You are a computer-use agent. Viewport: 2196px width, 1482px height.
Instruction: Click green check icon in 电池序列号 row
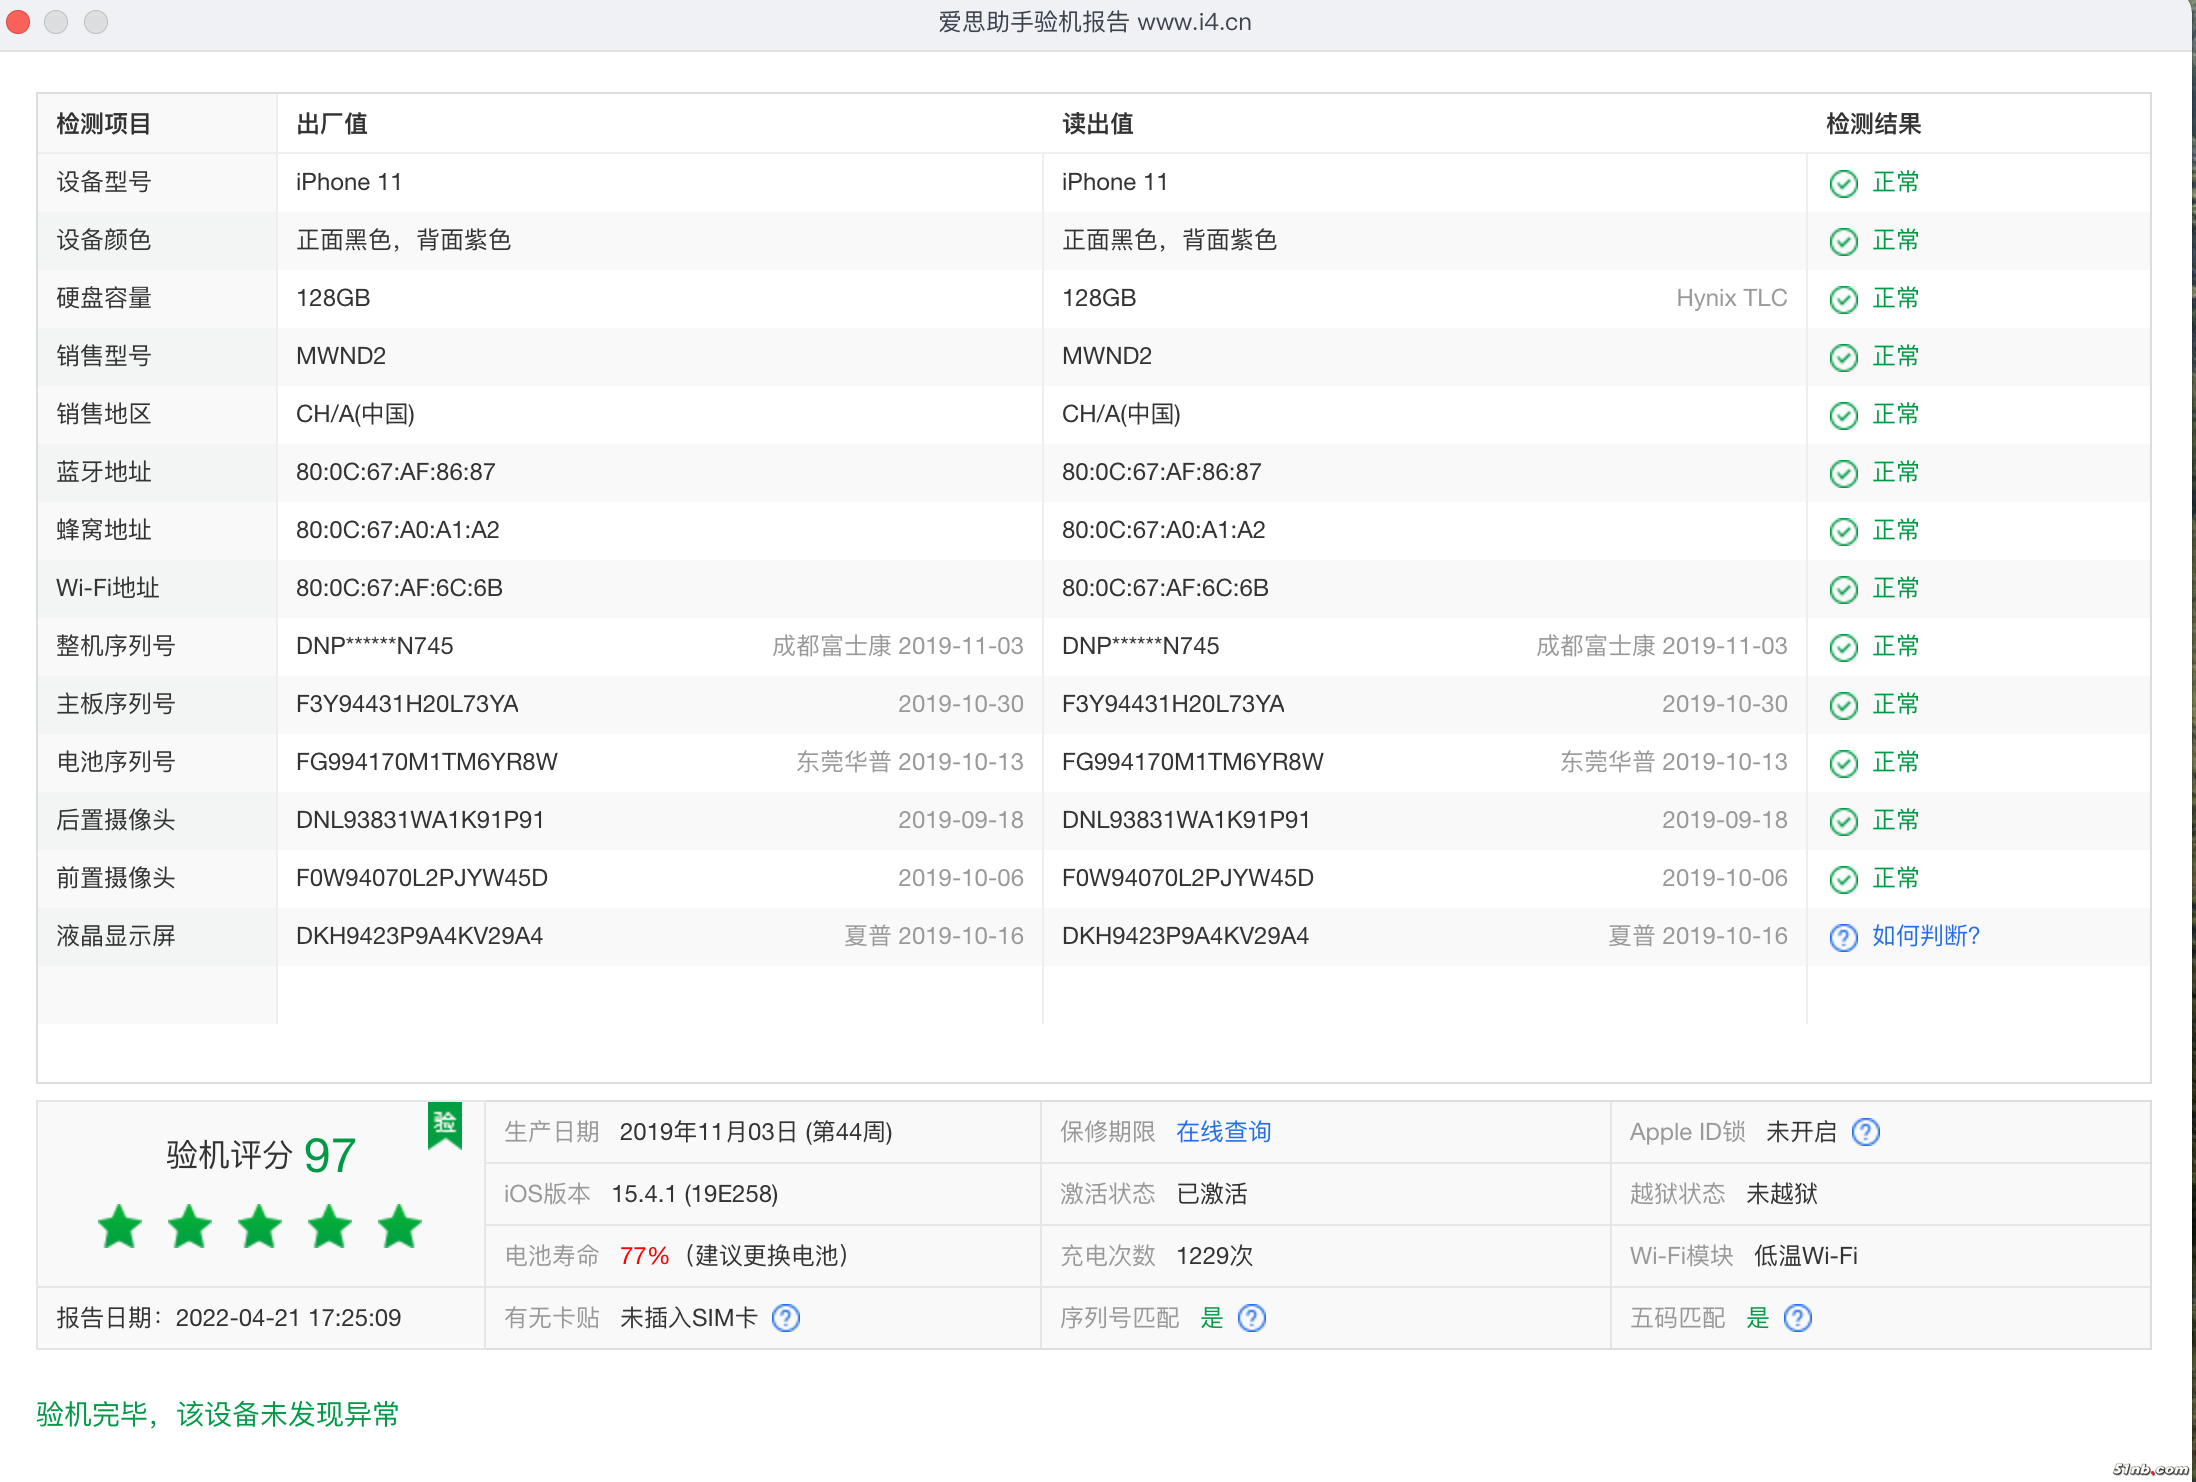(x=1843, y=763)
